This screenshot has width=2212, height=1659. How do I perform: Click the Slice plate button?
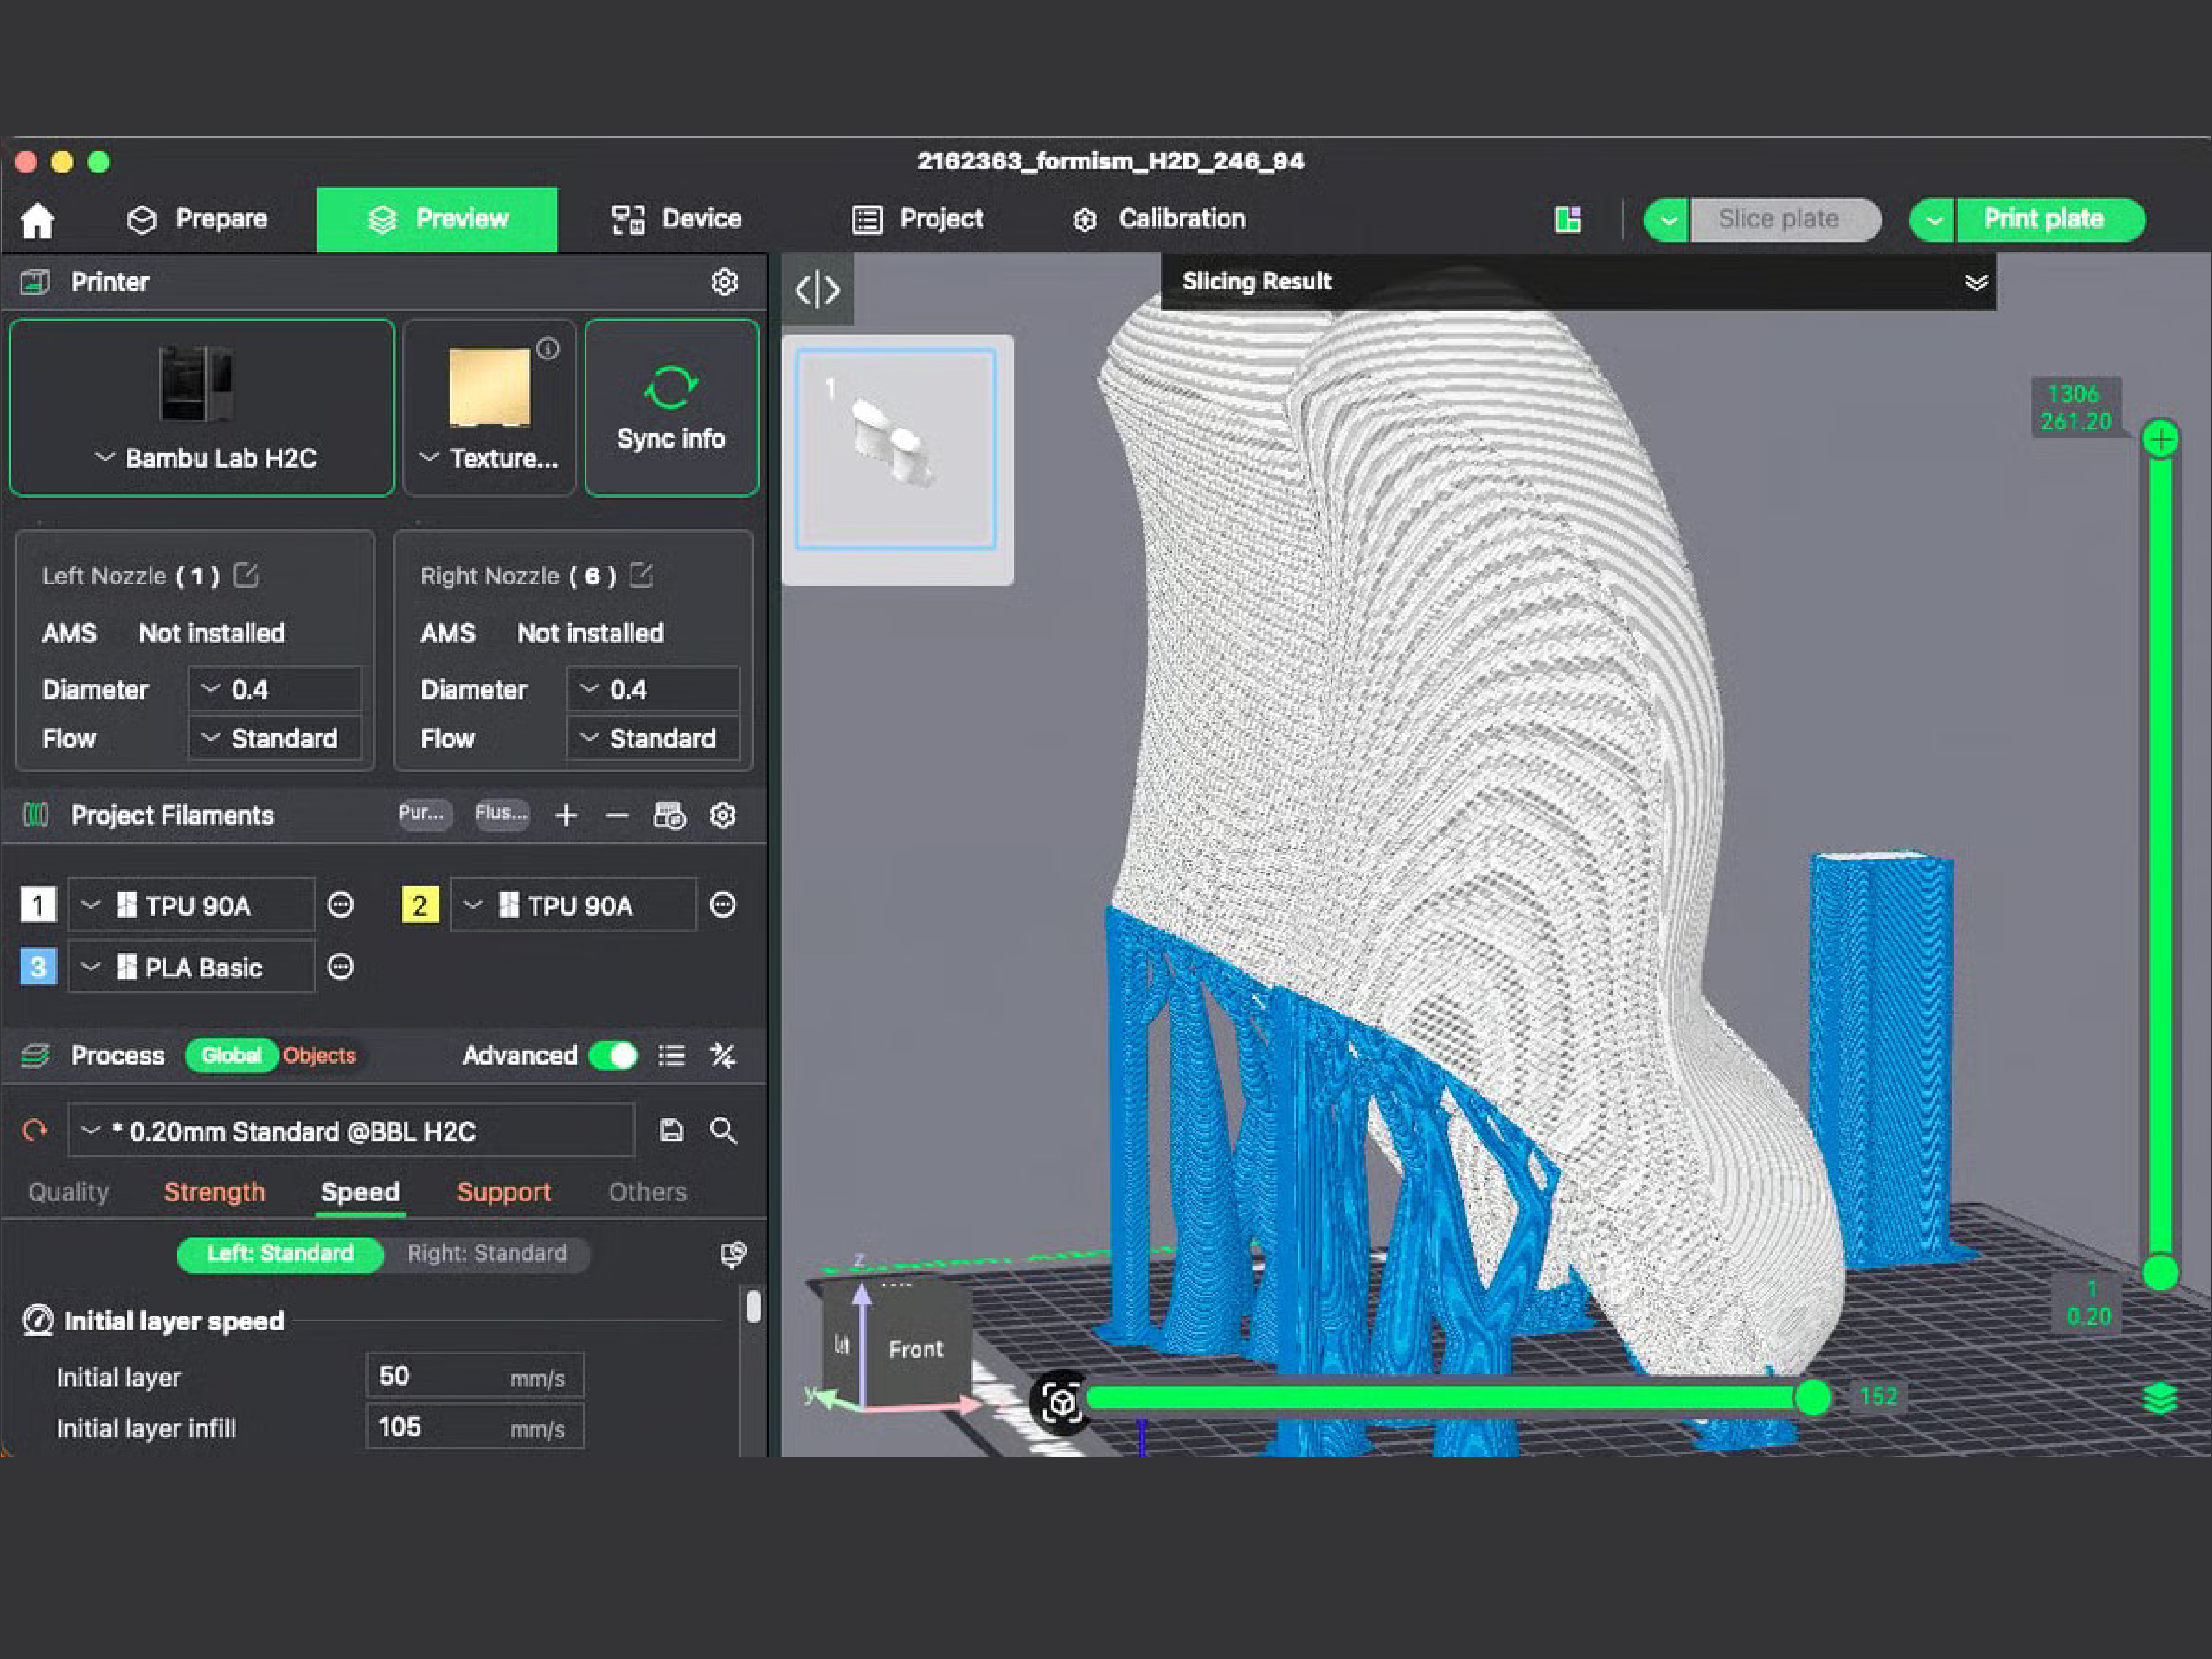click(x=1785, y=220)
